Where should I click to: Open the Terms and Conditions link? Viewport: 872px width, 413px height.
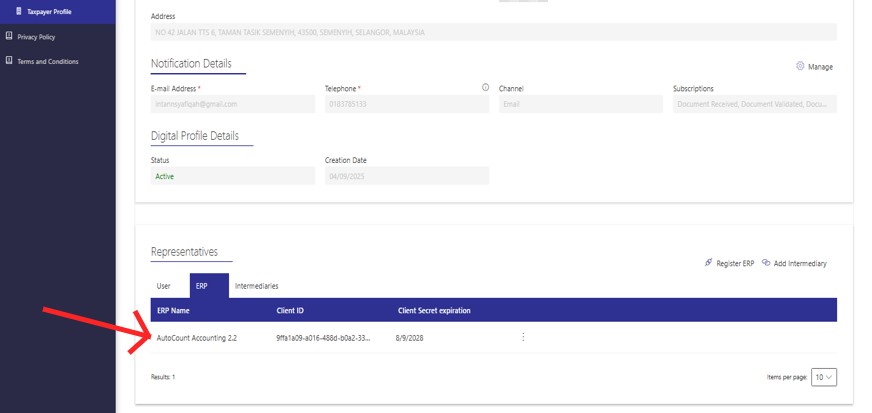(x=48, y=61)
